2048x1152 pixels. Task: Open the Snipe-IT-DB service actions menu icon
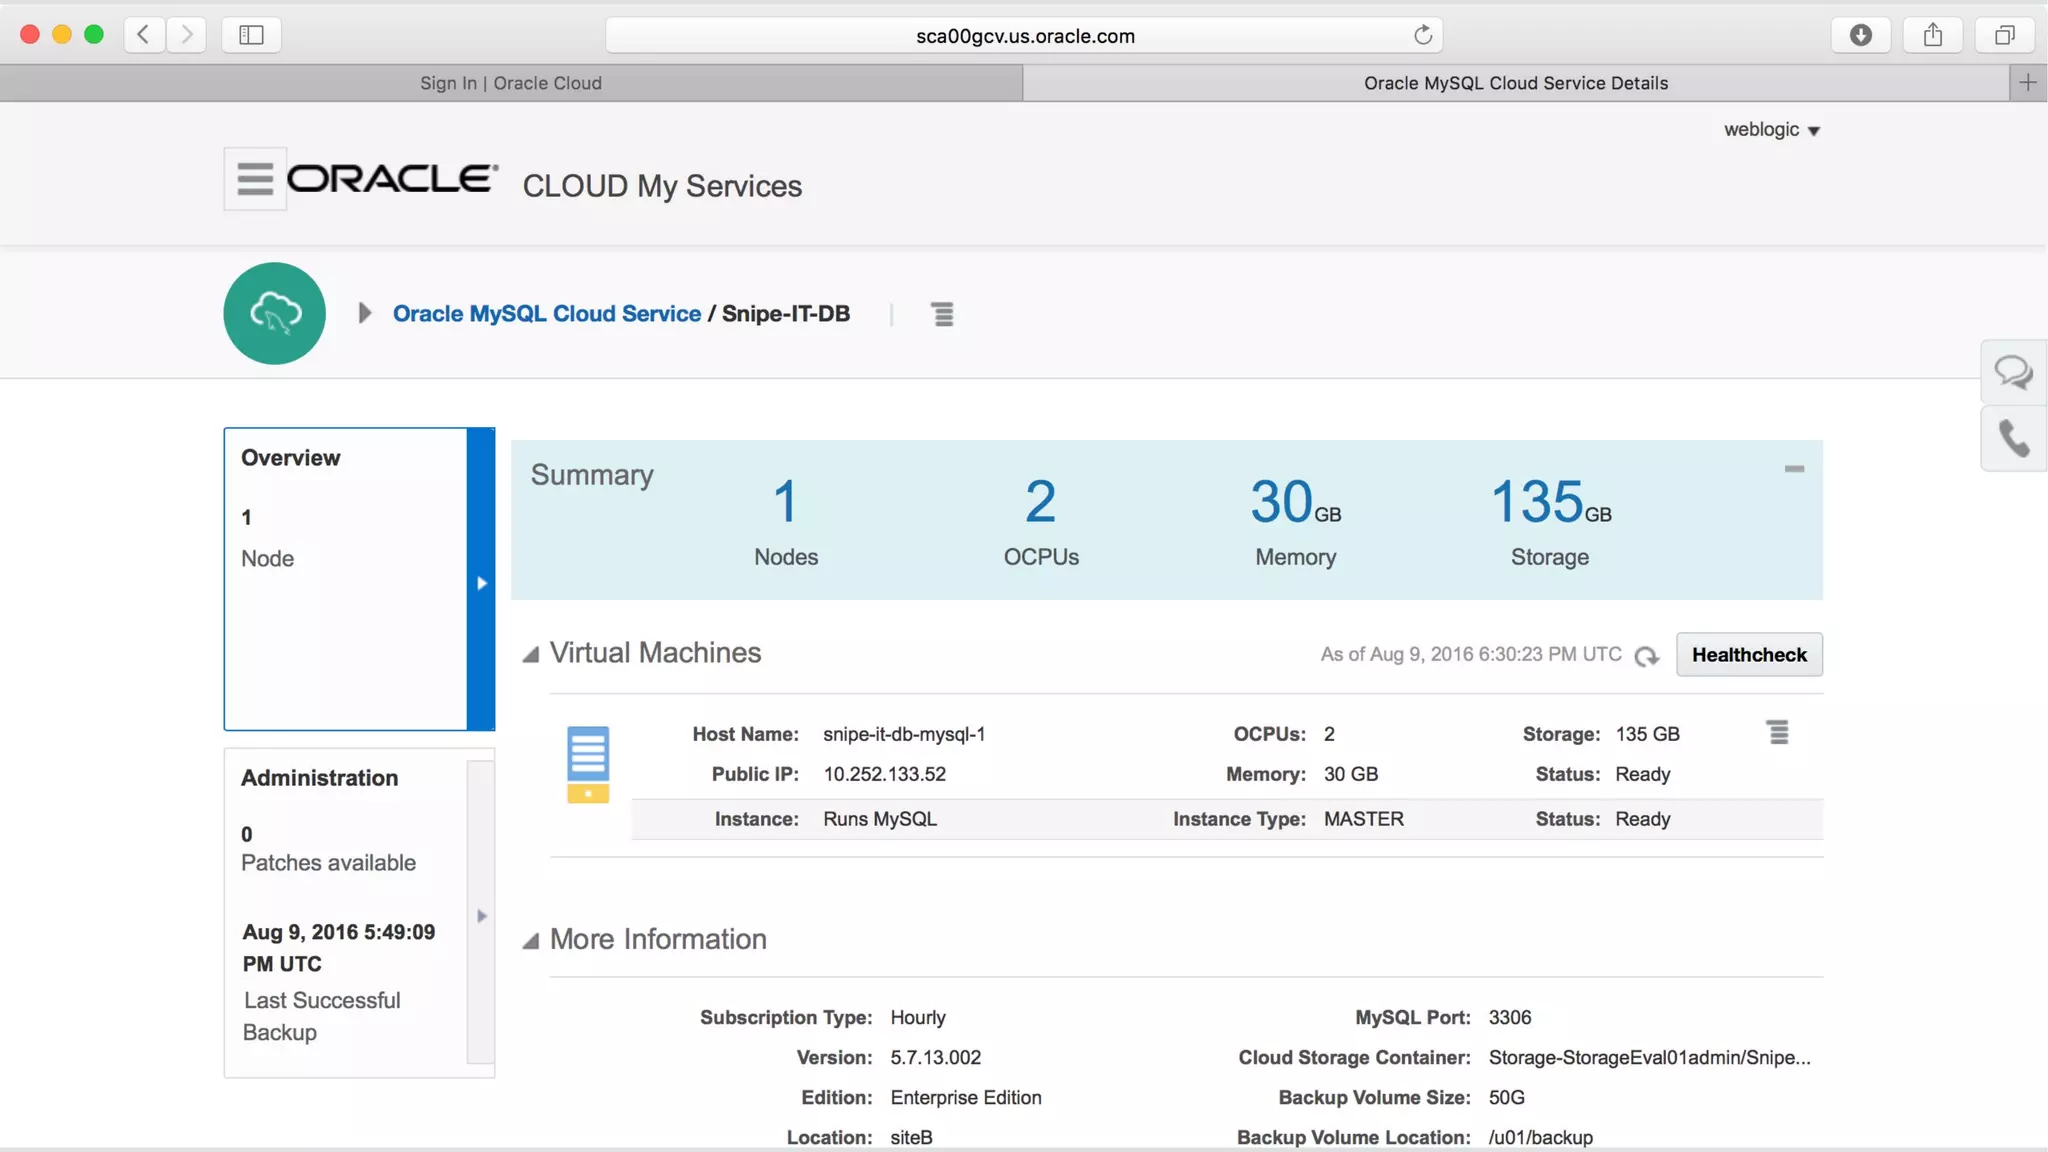coord(942,314)
